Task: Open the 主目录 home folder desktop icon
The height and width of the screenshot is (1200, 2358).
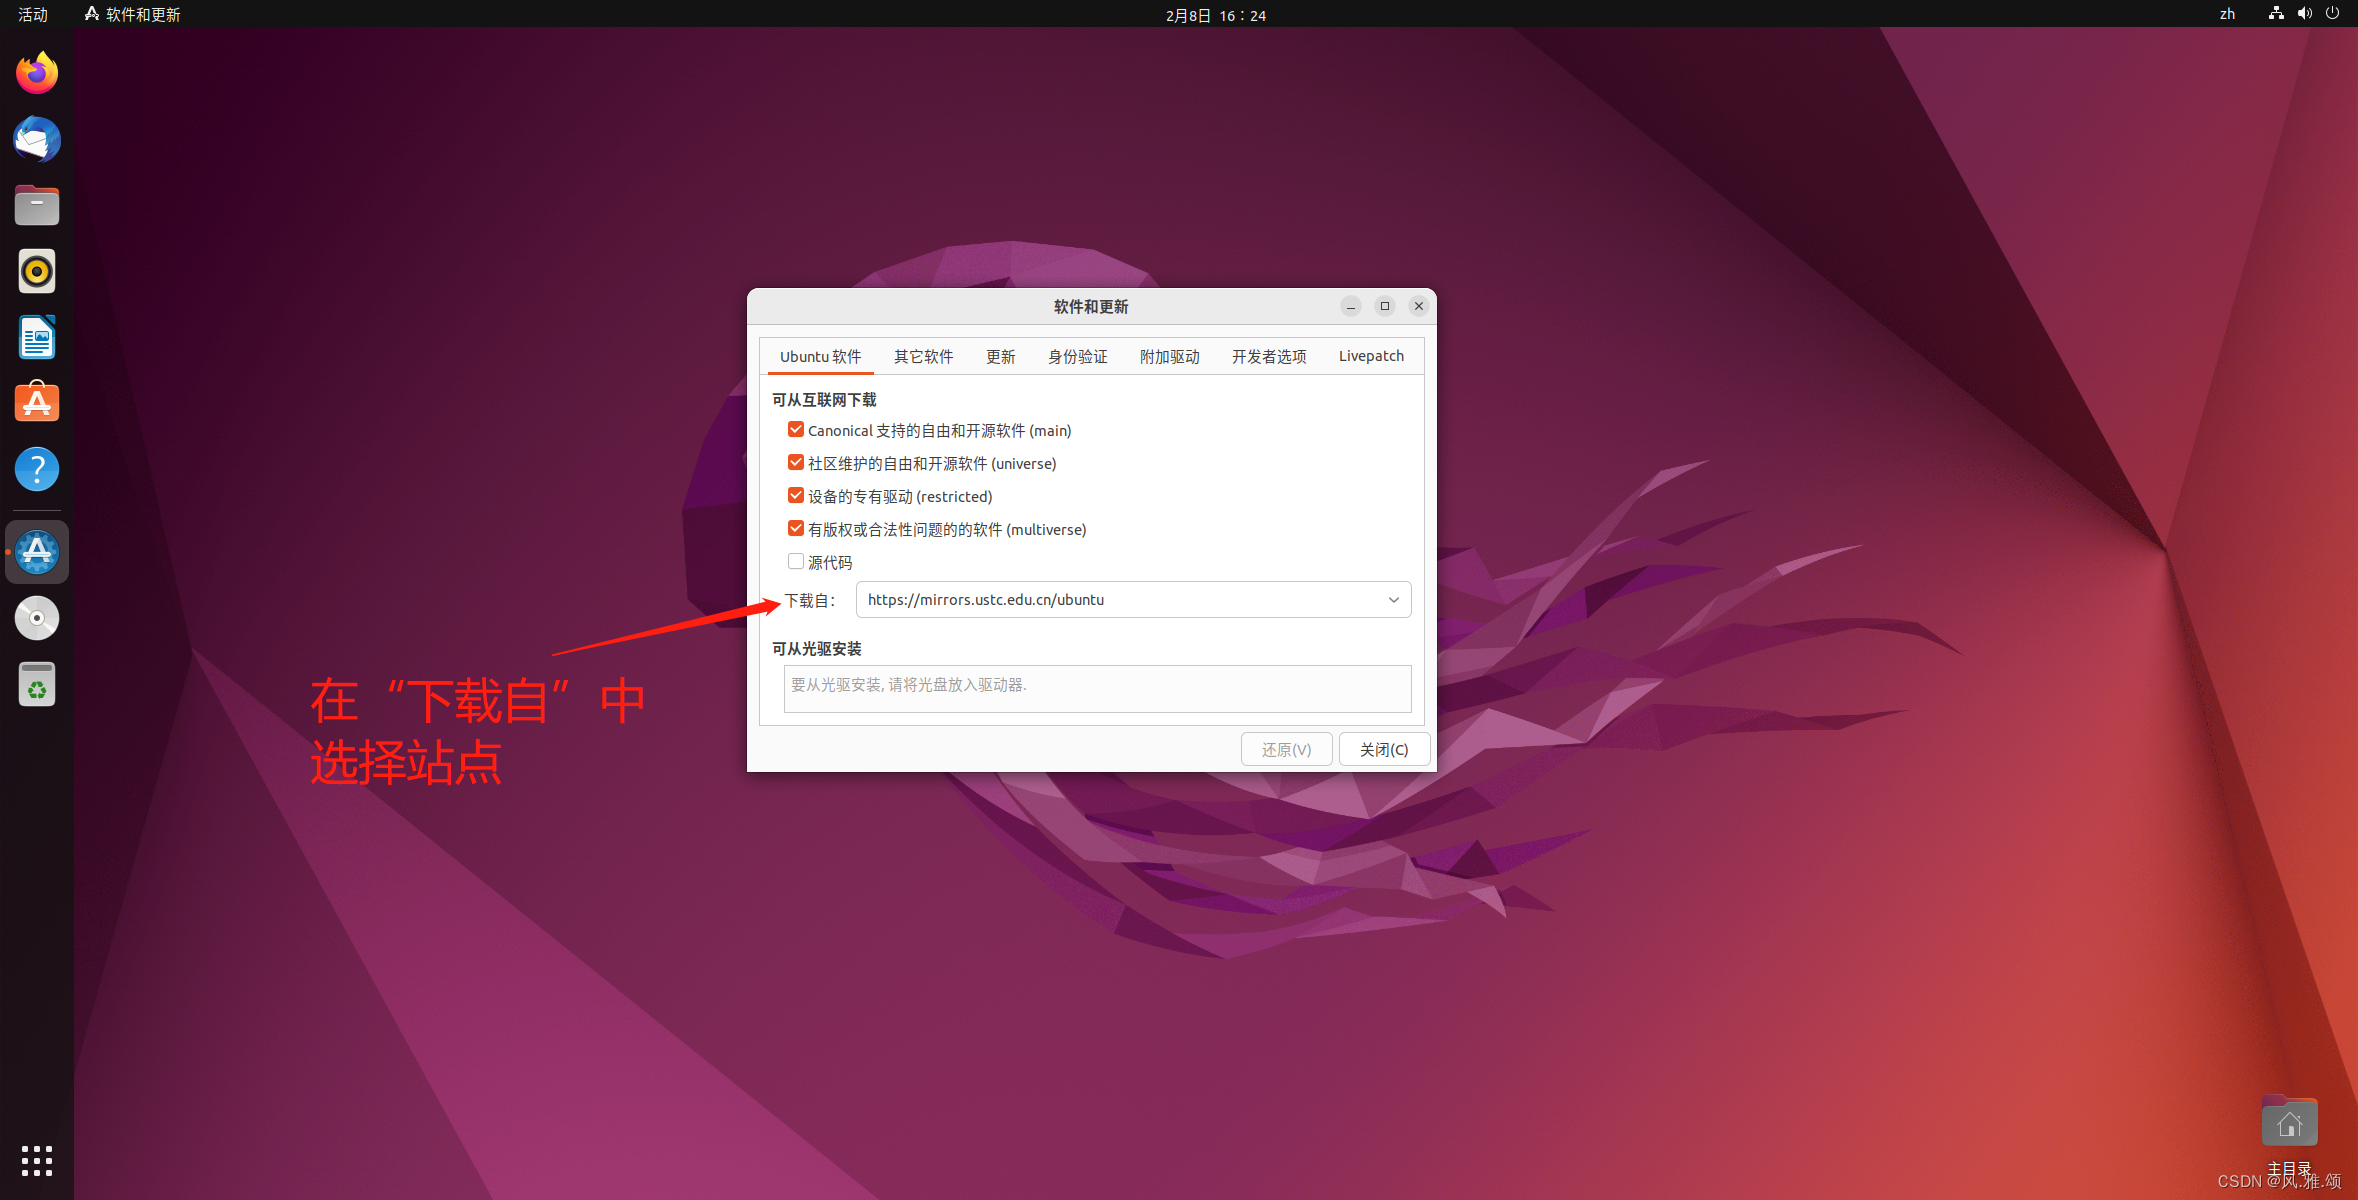Action: [2289, 1124]
